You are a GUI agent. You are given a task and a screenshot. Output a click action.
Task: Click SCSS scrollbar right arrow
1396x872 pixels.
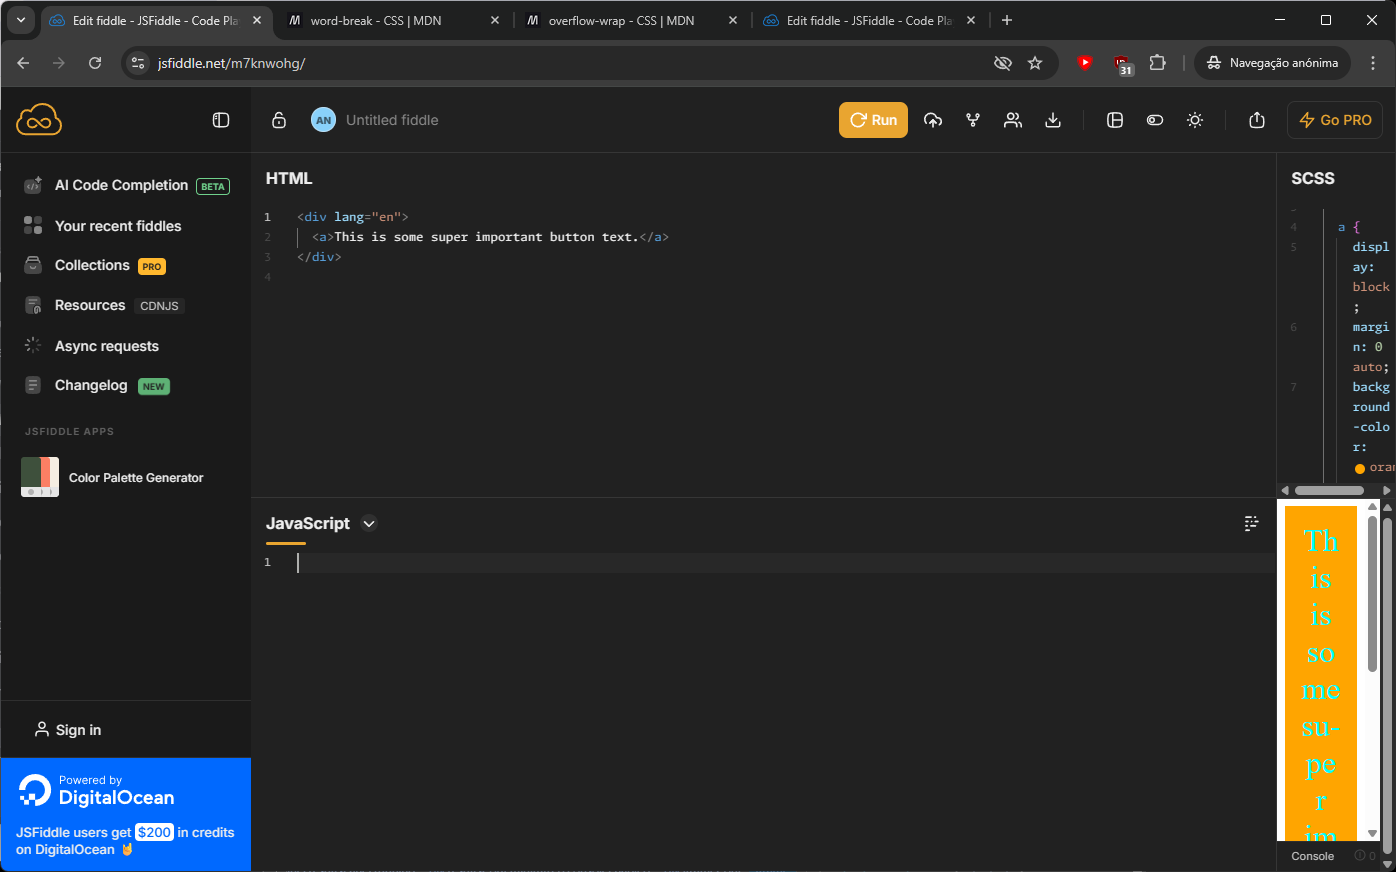click(x=1386, y=490)
